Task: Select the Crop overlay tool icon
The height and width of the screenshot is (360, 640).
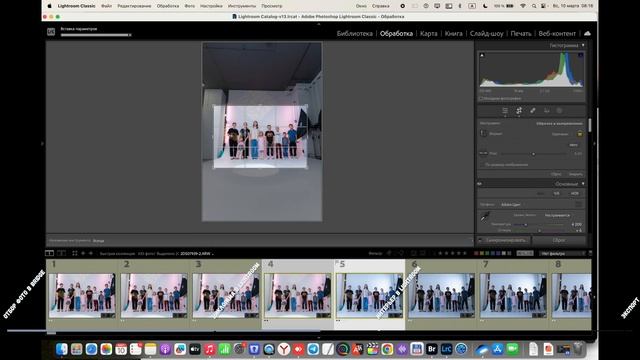Action: point(519,111)
